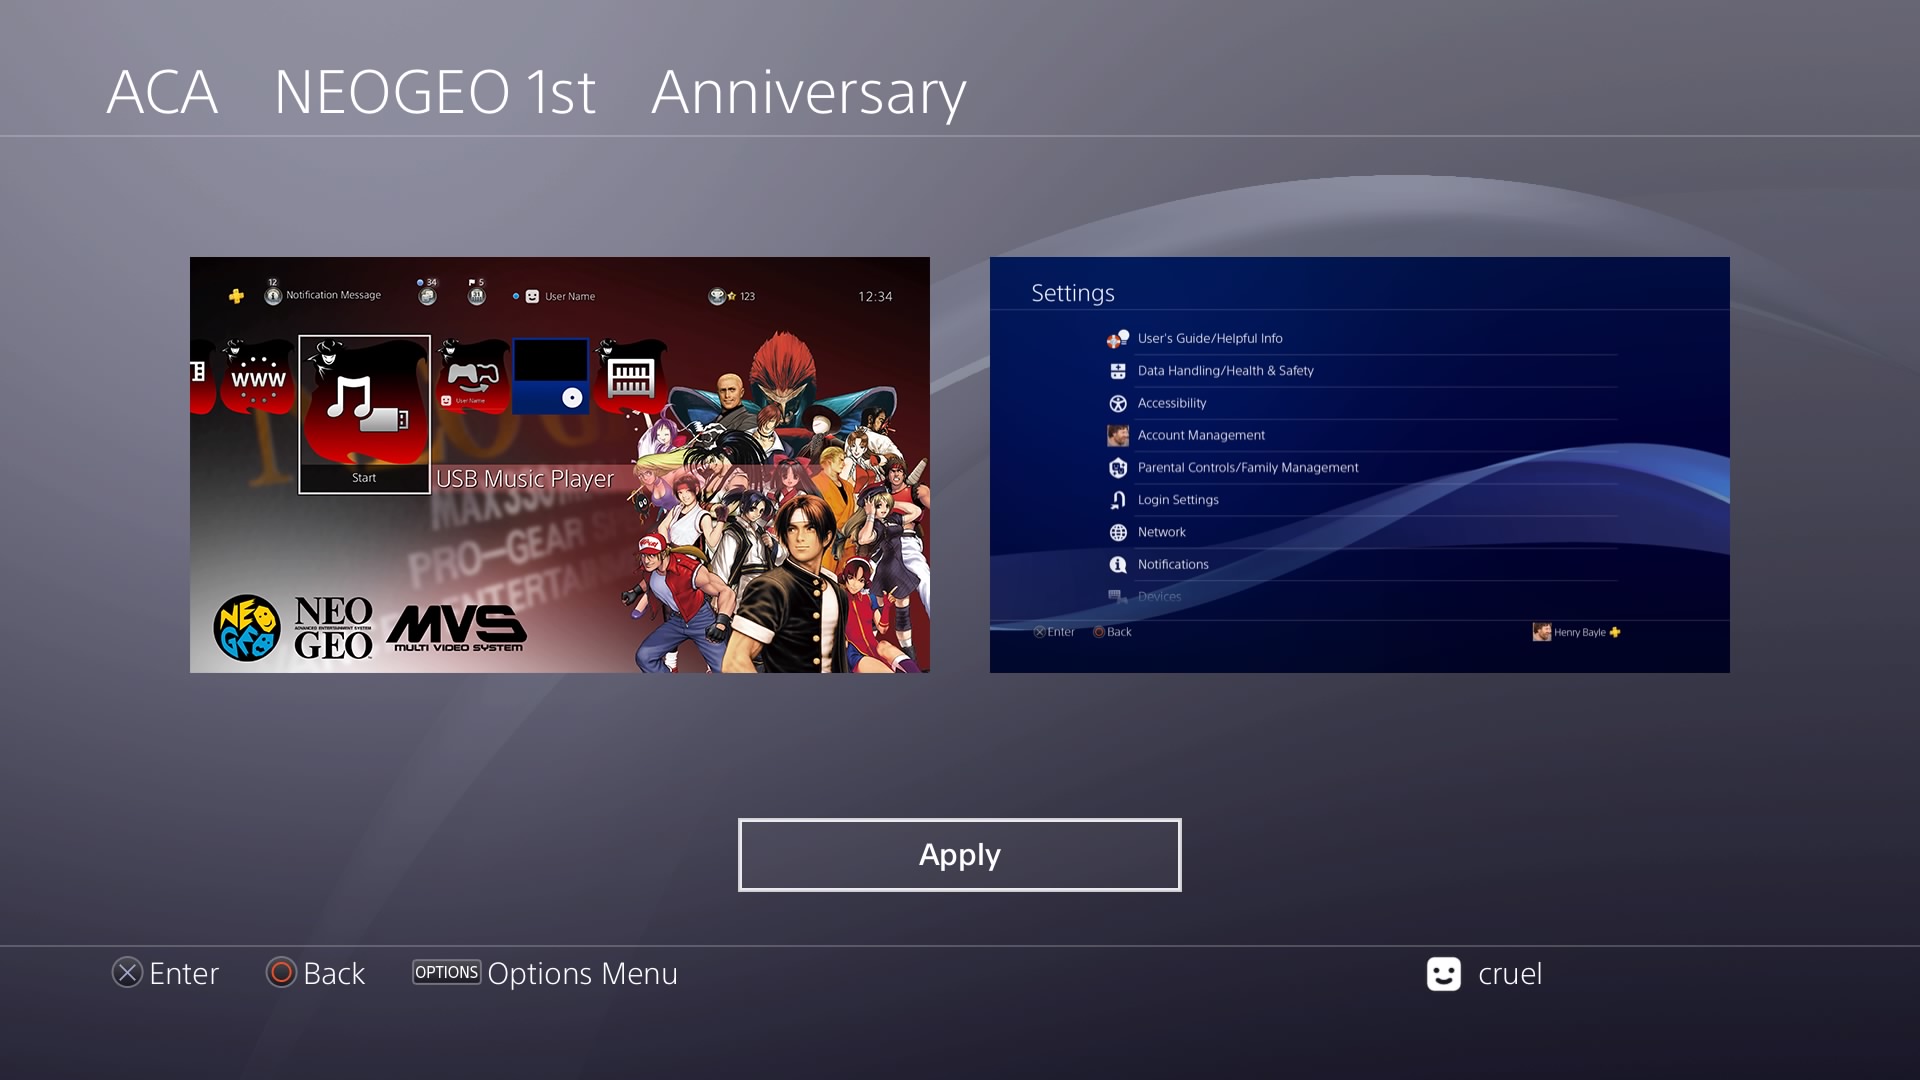This screenshot has width=1920, height=1080.
Task: Click the friends icon showing 34
Action: [427, 292]
